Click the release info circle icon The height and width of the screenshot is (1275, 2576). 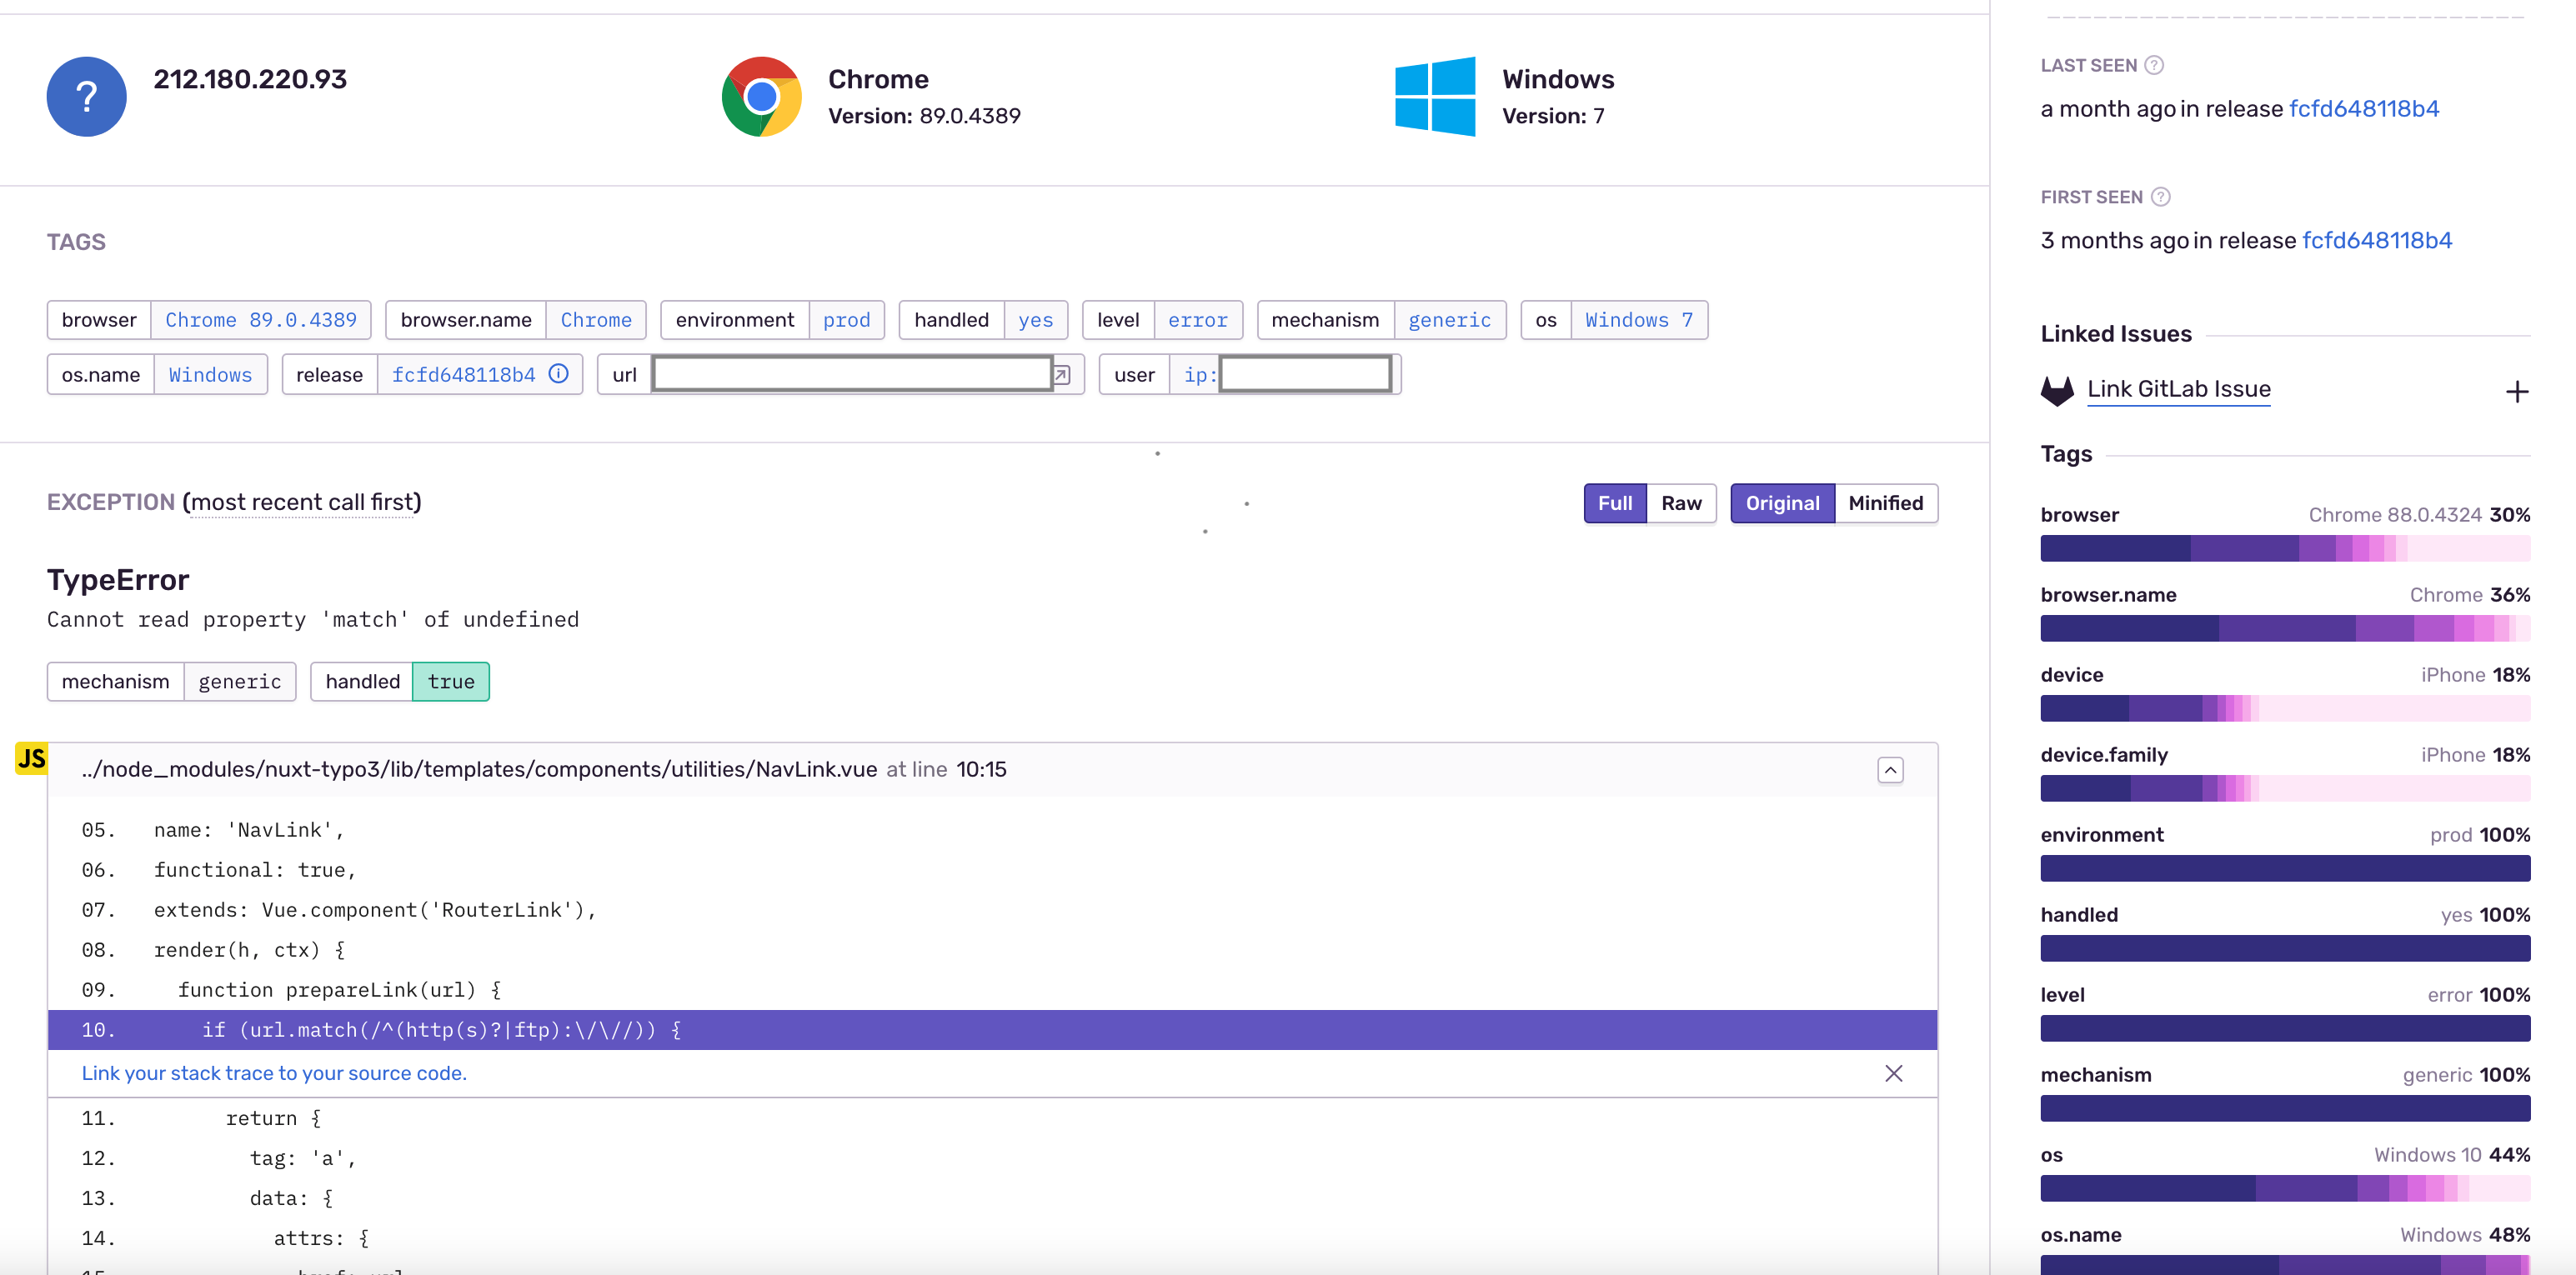point(559,374)
